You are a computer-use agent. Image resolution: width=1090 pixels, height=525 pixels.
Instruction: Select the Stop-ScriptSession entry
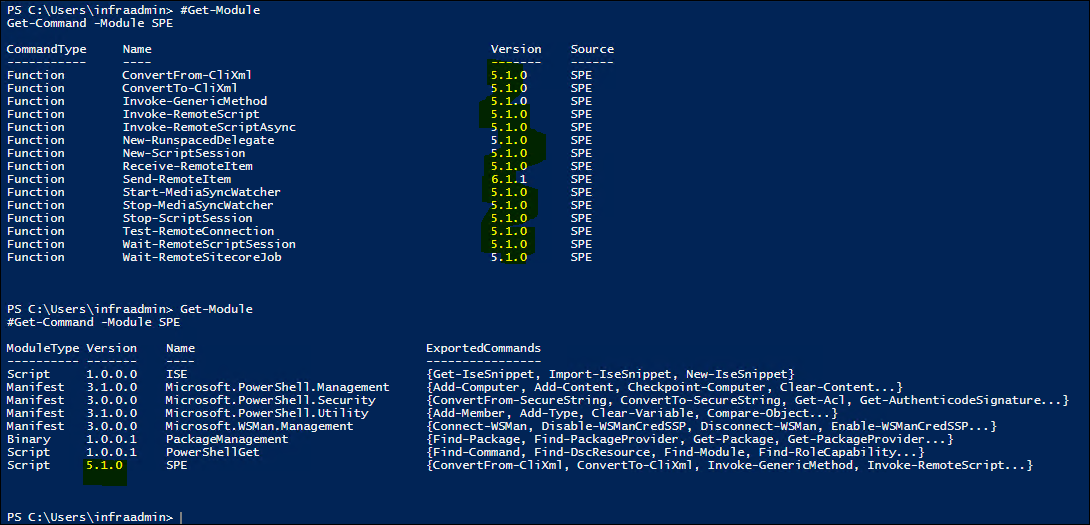click(188, 218)
